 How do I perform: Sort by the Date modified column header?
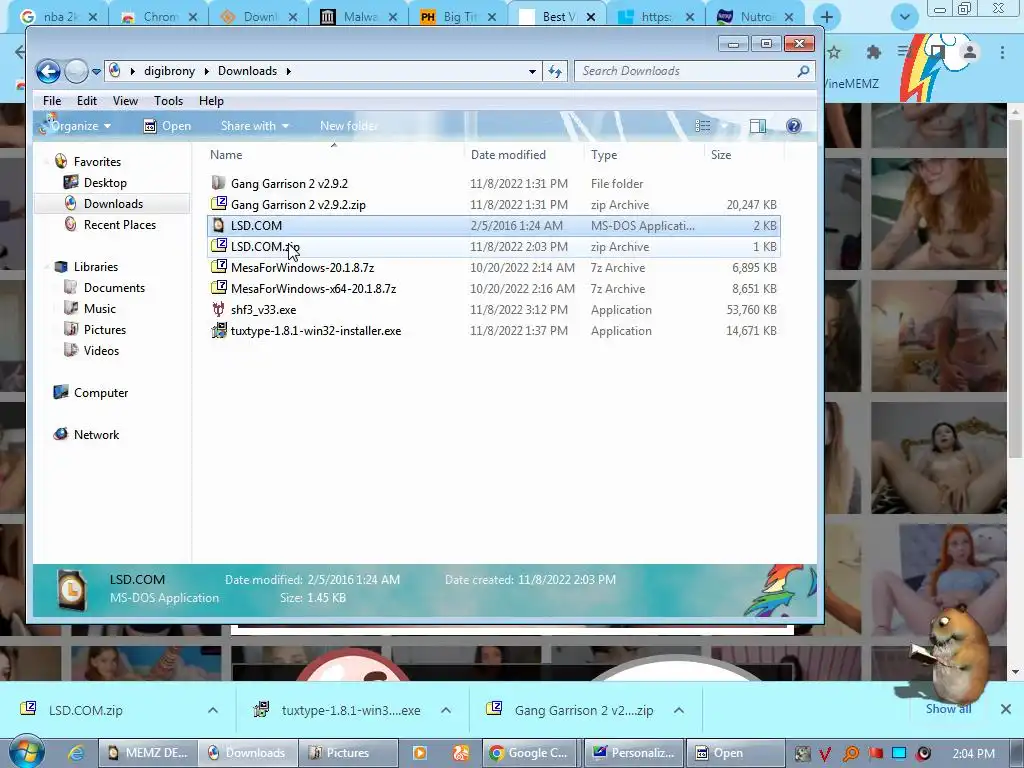click(x=508, y=155)
